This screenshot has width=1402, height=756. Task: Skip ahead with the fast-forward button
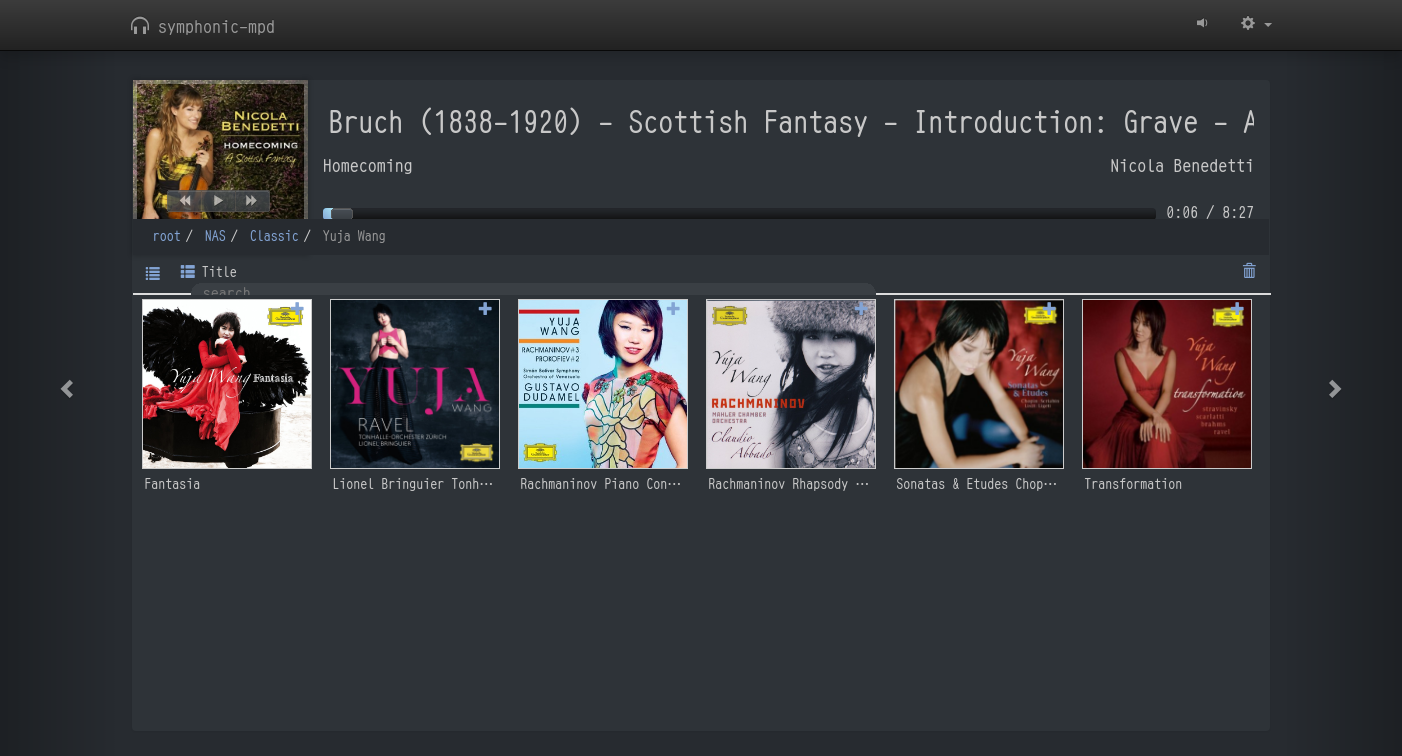pyautogui.click(x=252, y=201)
